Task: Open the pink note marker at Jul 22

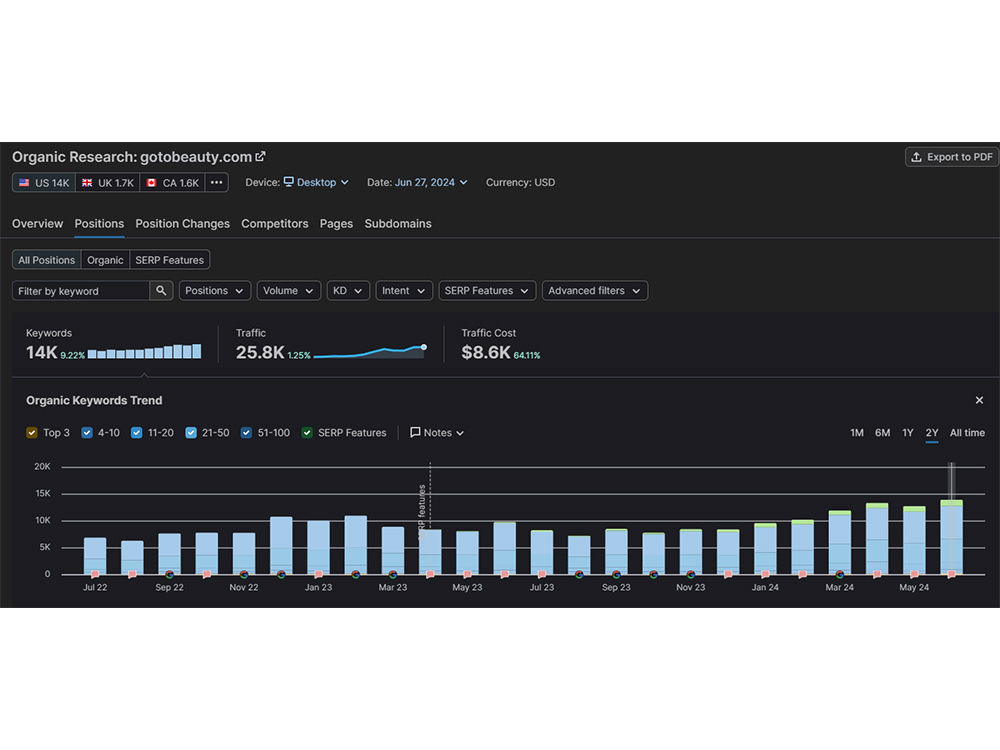Action: 95,574
